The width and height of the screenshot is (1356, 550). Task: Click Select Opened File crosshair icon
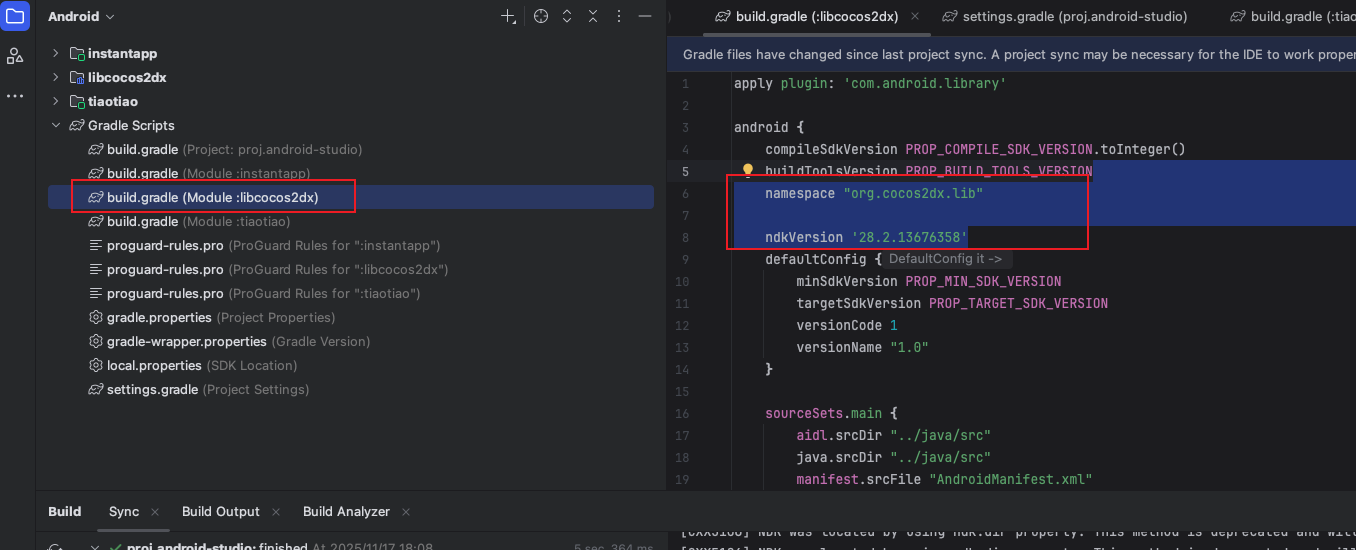(541, 17)
